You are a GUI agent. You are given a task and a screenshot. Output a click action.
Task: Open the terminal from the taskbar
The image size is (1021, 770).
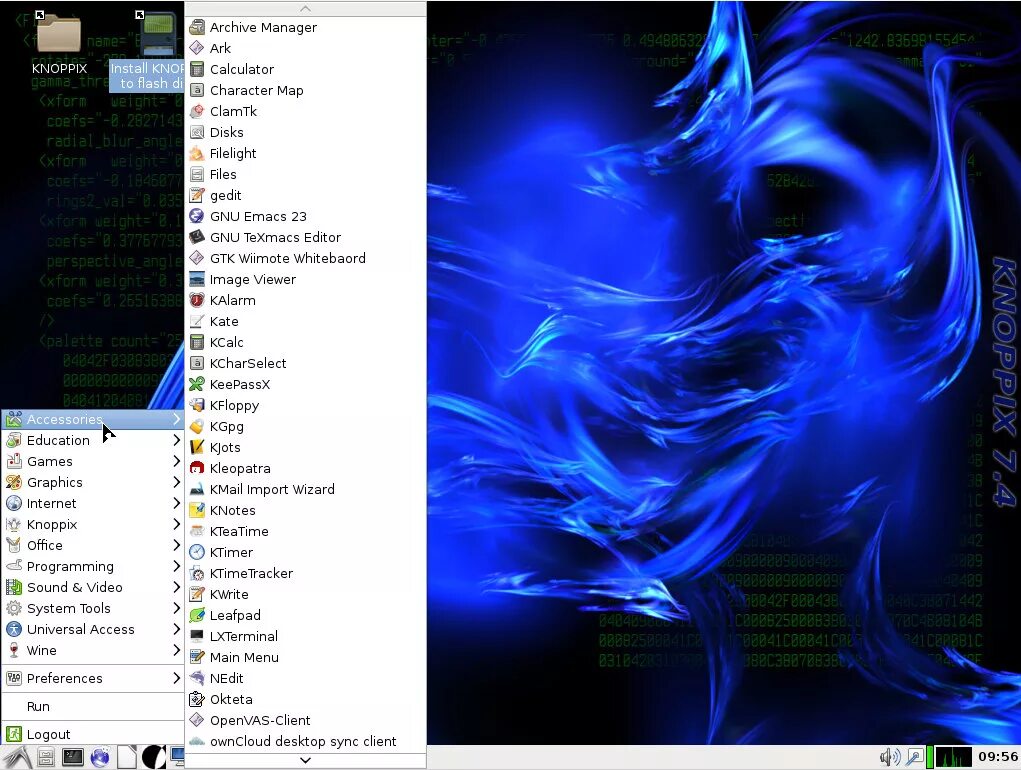click(72, 758)
